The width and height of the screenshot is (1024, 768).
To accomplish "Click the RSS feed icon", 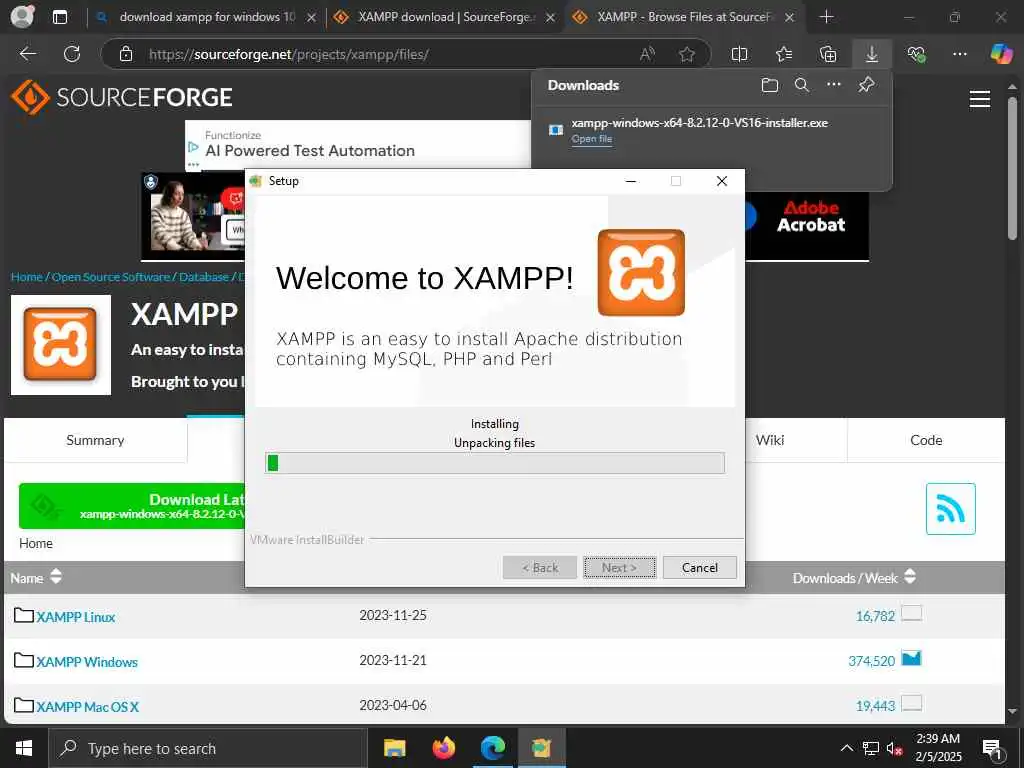I will tap(950, 509).
